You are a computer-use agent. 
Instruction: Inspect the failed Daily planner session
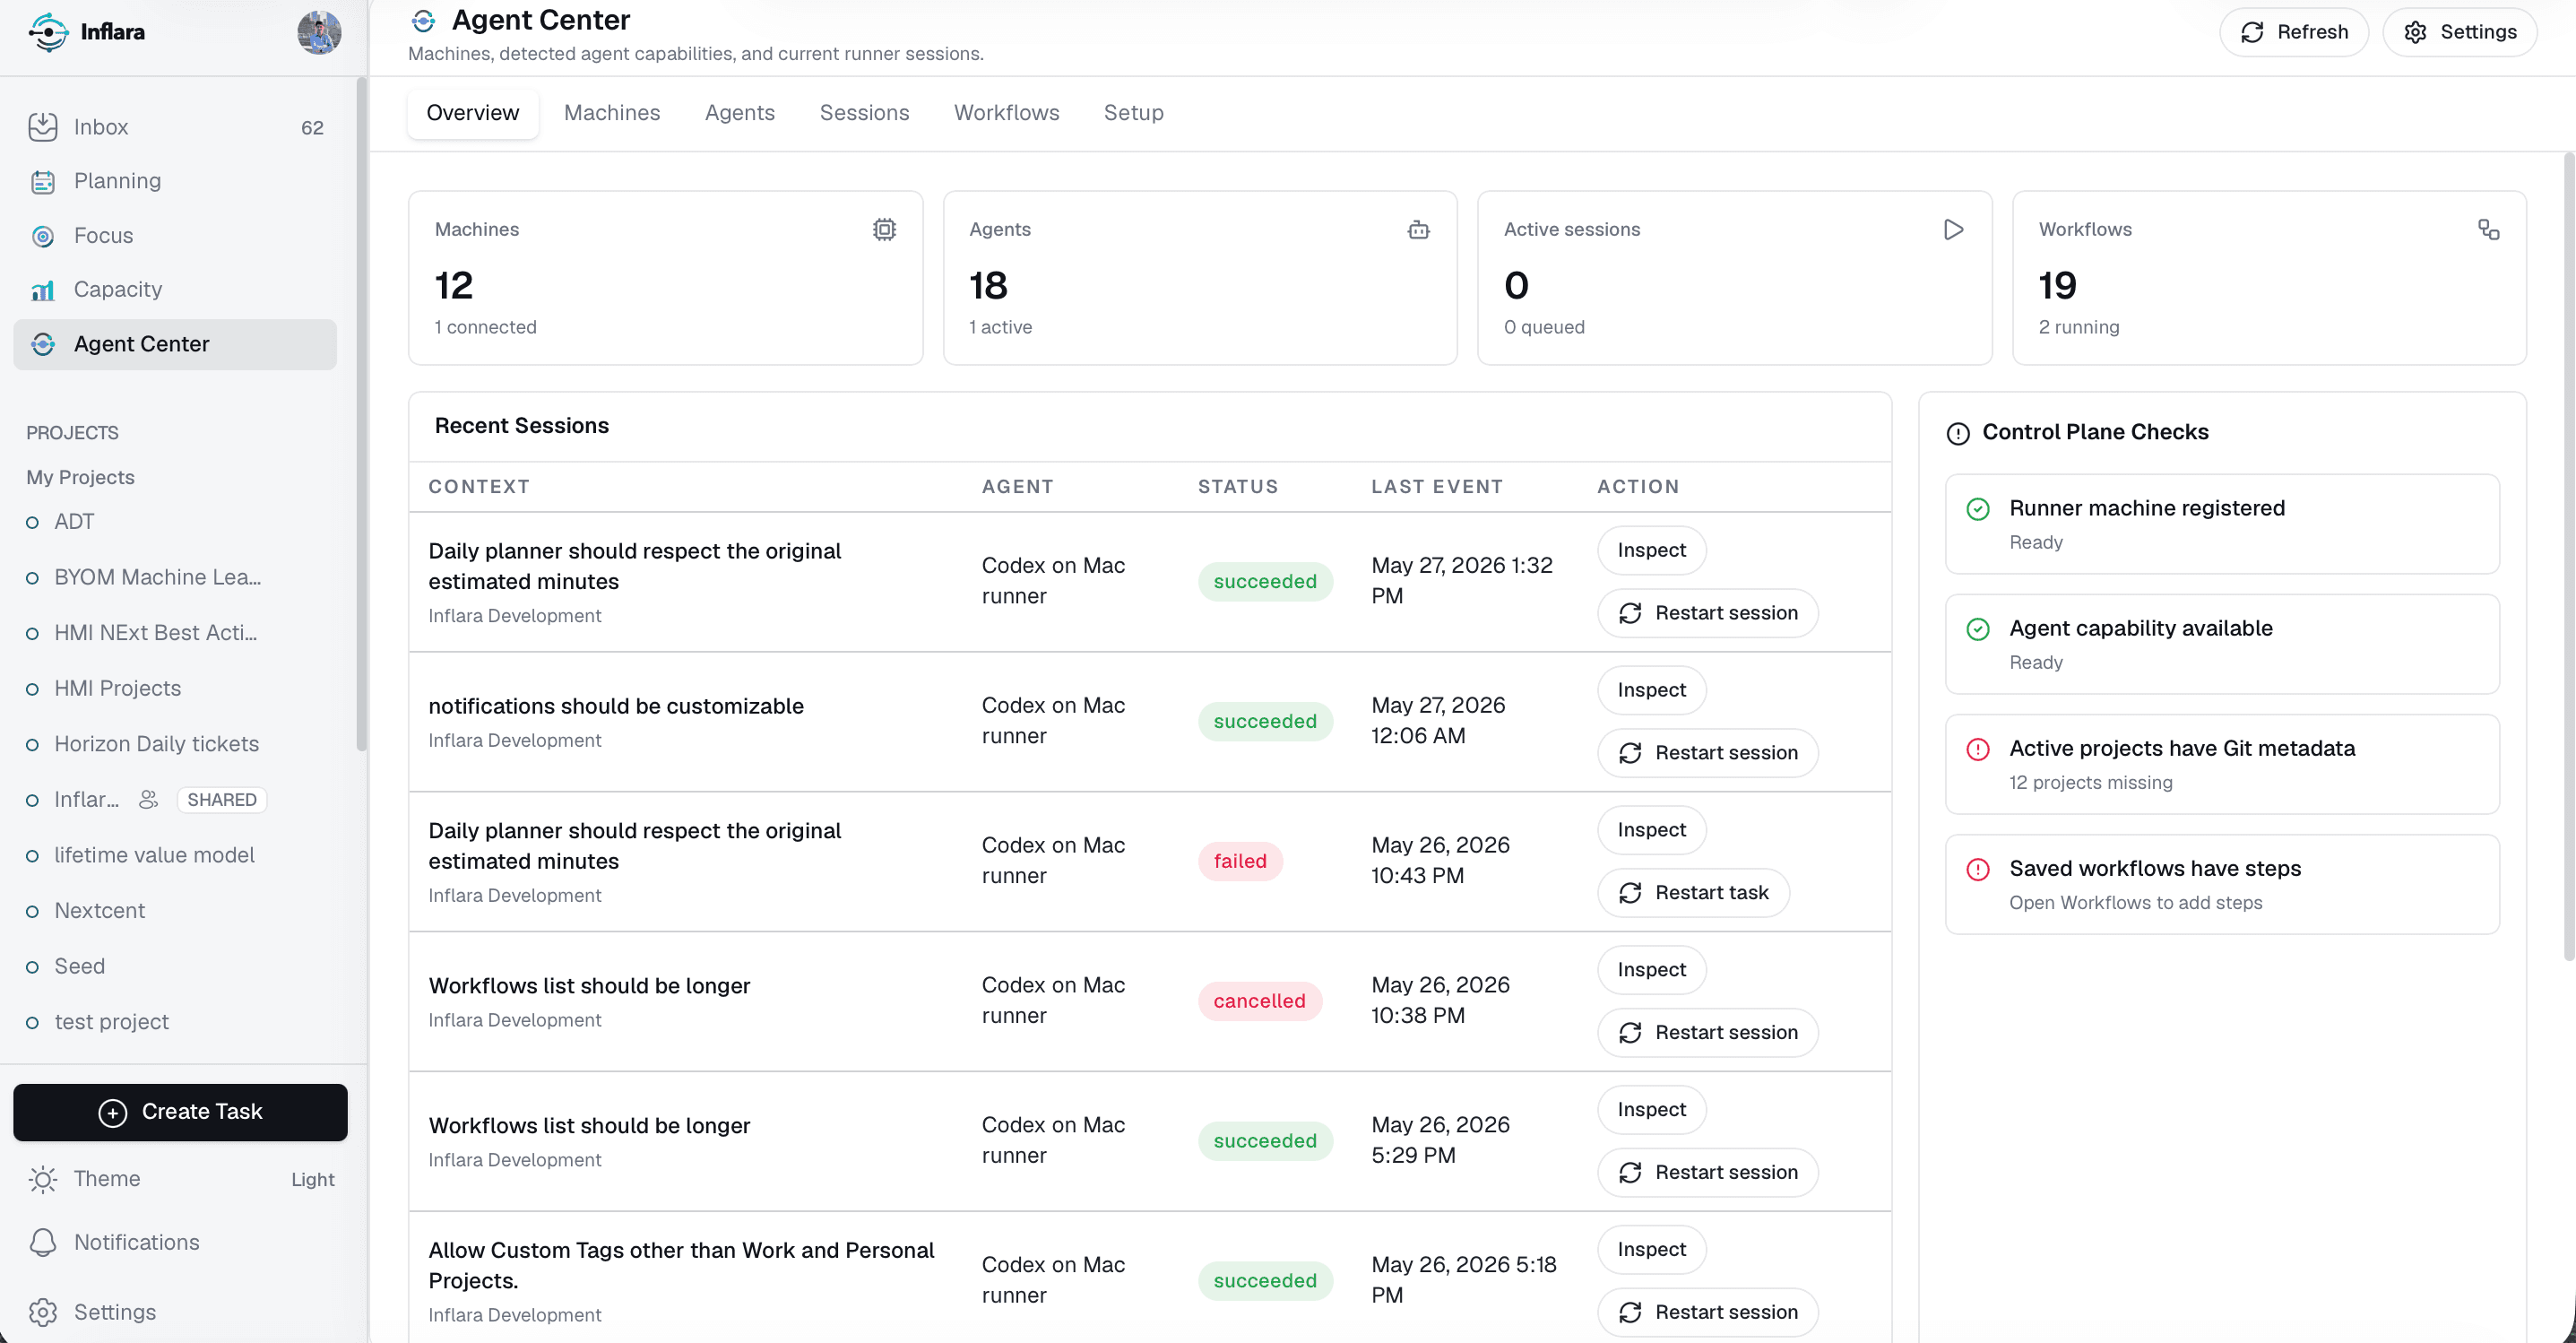[x=1651, y=830]
